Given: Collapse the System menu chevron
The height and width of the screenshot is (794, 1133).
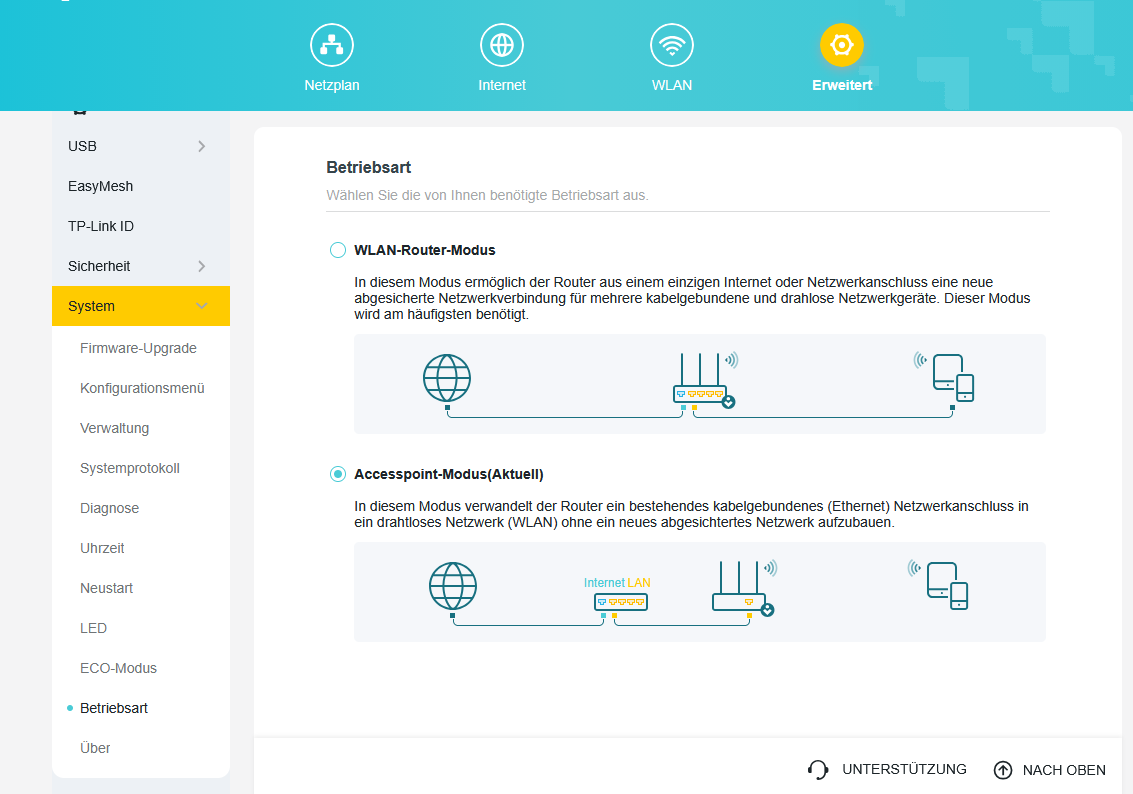Looking at the screenshot, I should (x=202, y=306).
